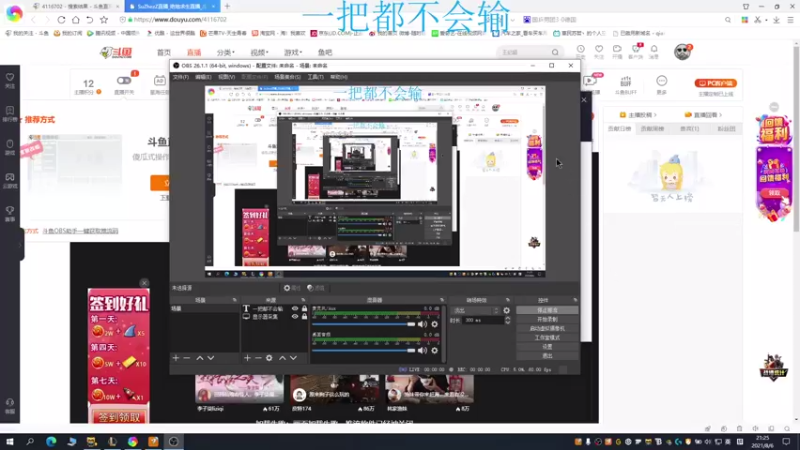Open OBS settings button in controls
Screen dimensions: 800x450
[x=547, y=347]
